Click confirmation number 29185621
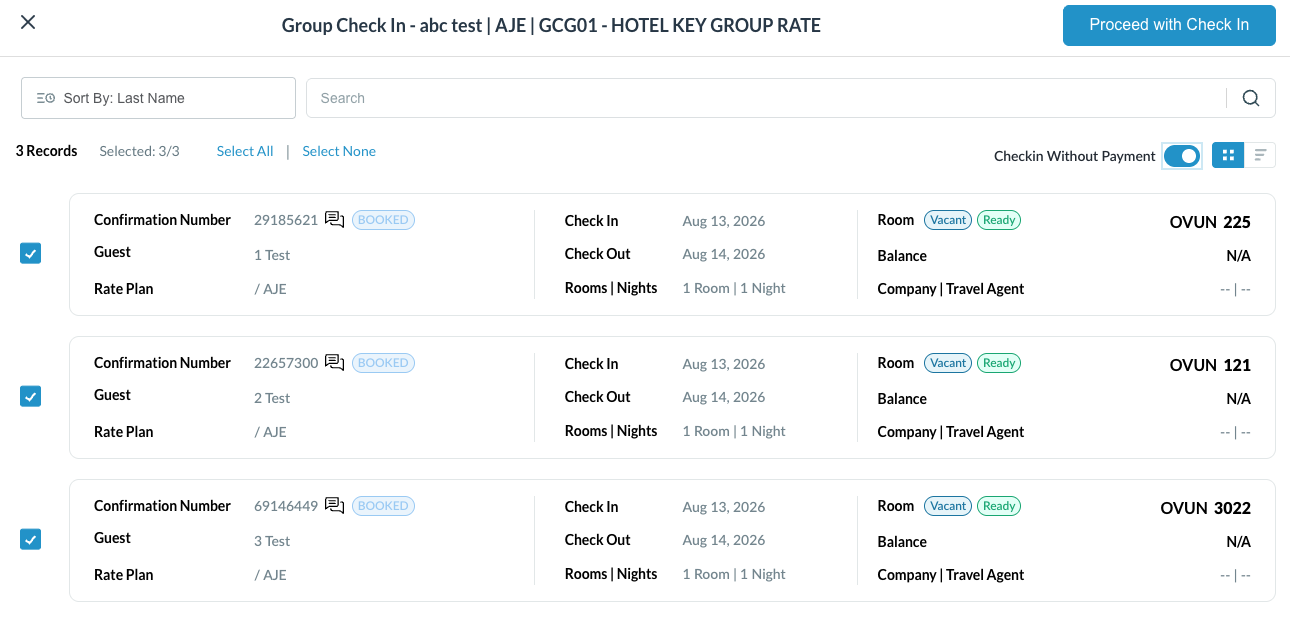The image size is (1290, 628). pyautogui.click(x=286, y=220)
